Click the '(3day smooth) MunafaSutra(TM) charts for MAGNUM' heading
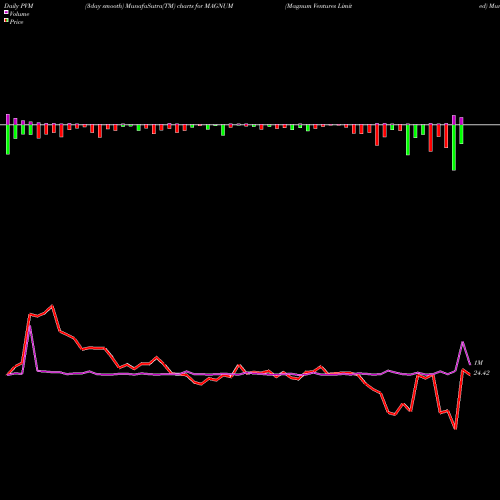Image resolution: width=500 pixels, height=500 pixels. pos(159,6)
